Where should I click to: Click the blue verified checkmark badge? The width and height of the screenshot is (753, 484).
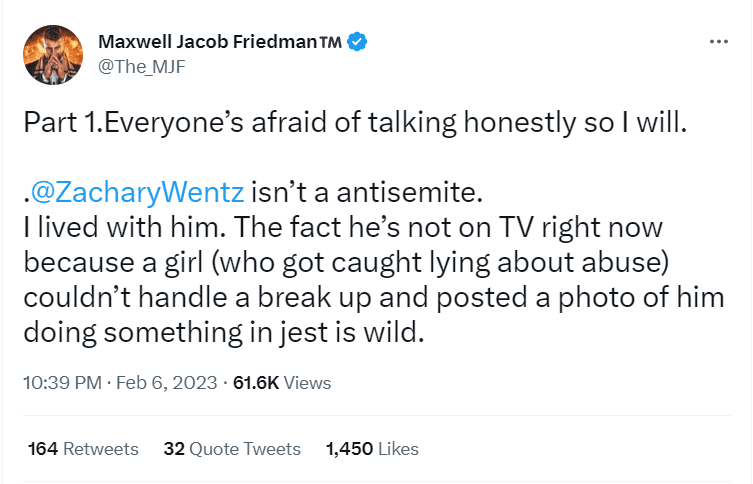[356, 41]
